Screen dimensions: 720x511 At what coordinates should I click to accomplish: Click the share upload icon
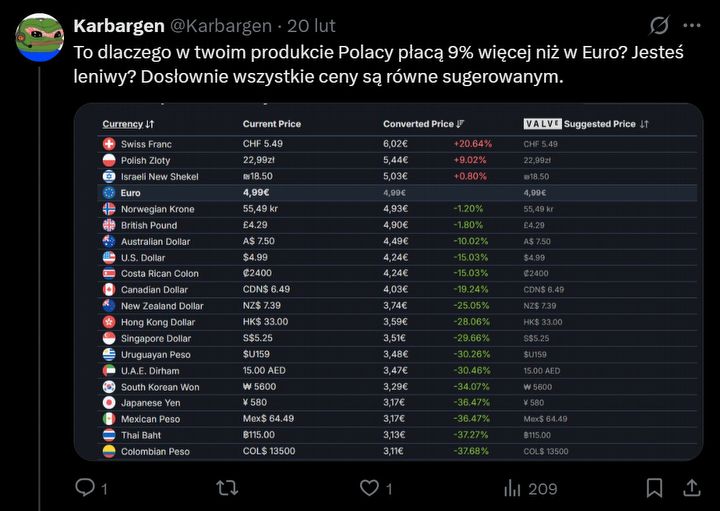tap(692, 488)
